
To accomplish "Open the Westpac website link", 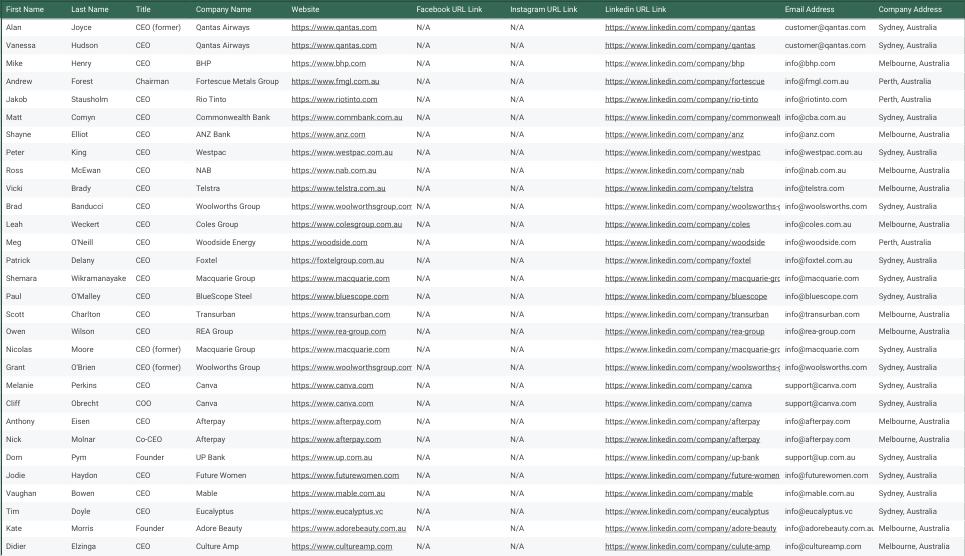I will pyautogui.click(x=342, y=152).
